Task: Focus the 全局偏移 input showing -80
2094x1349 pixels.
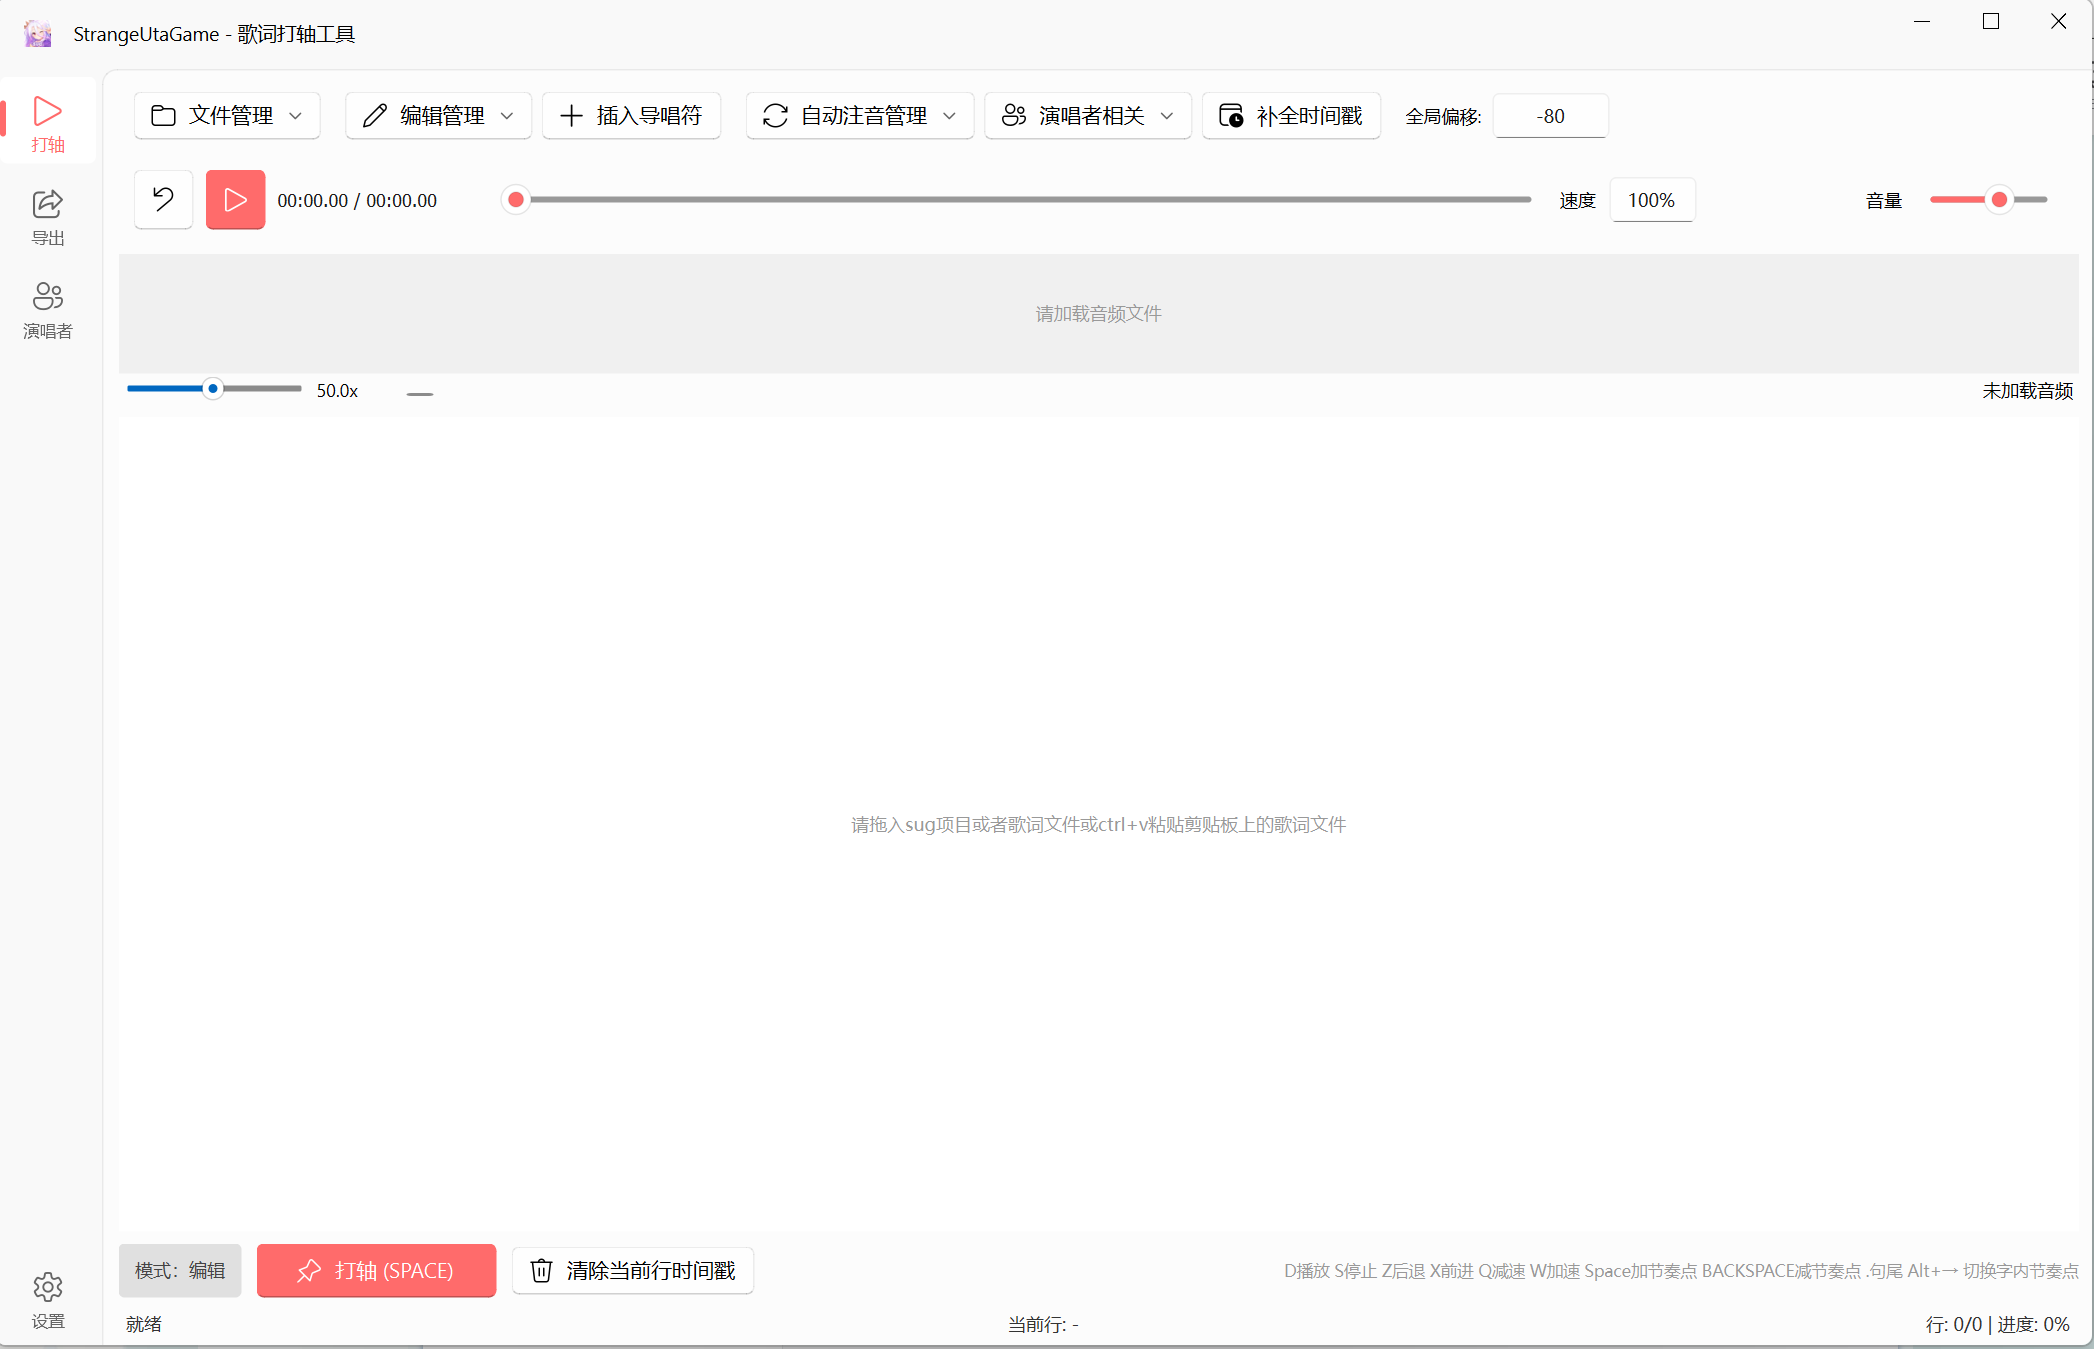Action: coord(1550,116)
